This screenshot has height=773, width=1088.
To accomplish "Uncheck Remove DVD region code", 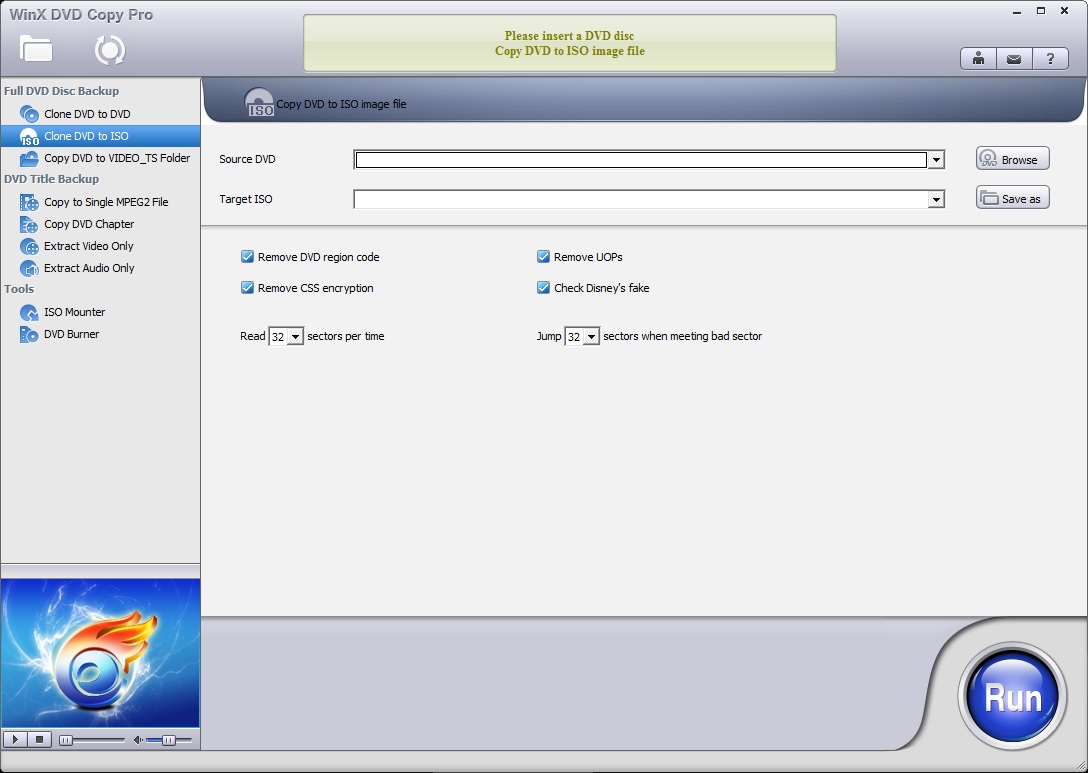I will [247, 257].
